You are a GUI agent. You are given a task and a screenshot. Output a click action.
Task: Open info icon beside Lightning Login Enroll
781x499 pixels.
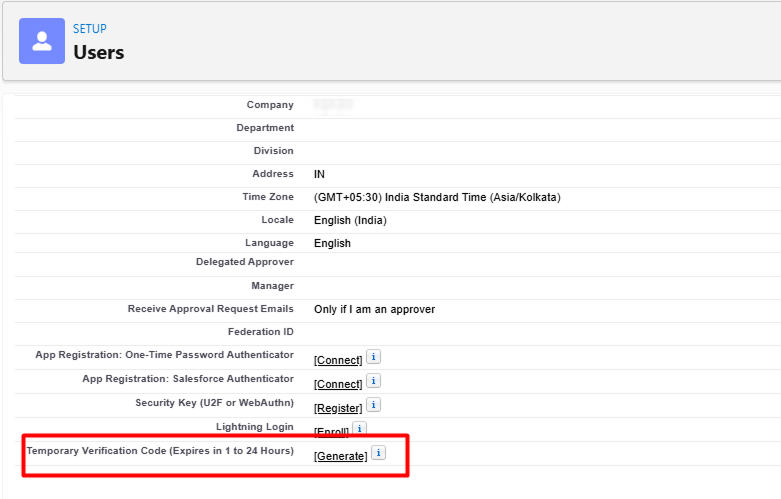(360, 428)
